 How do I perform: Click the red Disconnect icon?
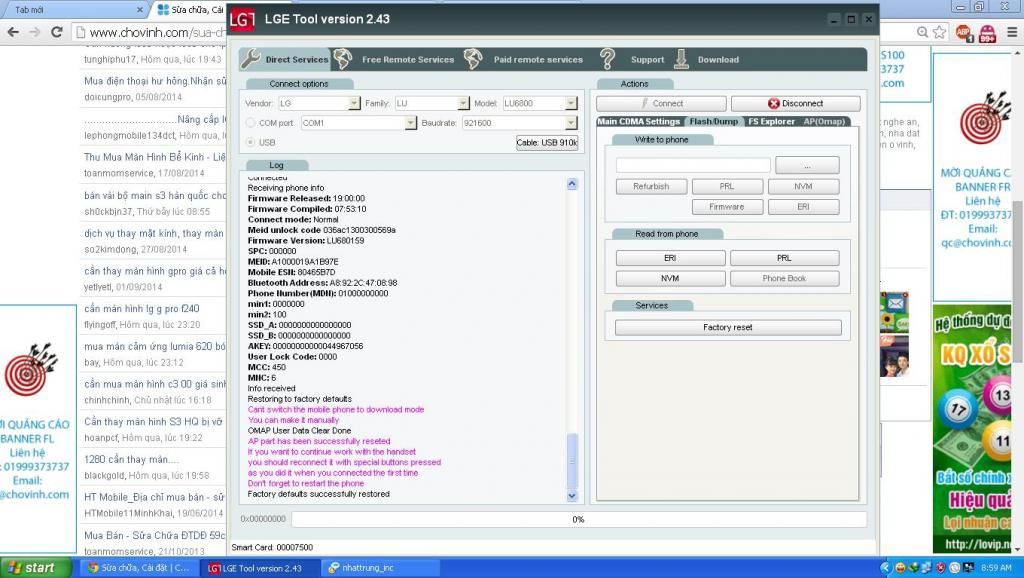point(774,103)
